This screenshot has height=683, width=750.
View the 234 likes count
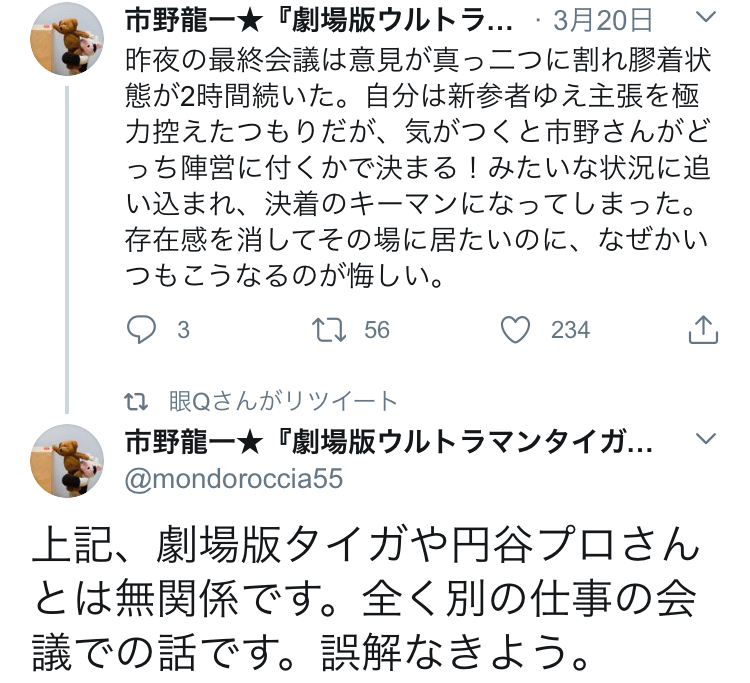570,329
